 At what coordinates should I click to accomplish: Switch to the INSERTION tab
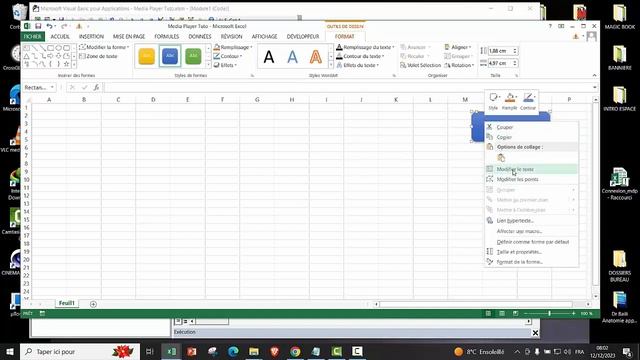click(91, 36)
